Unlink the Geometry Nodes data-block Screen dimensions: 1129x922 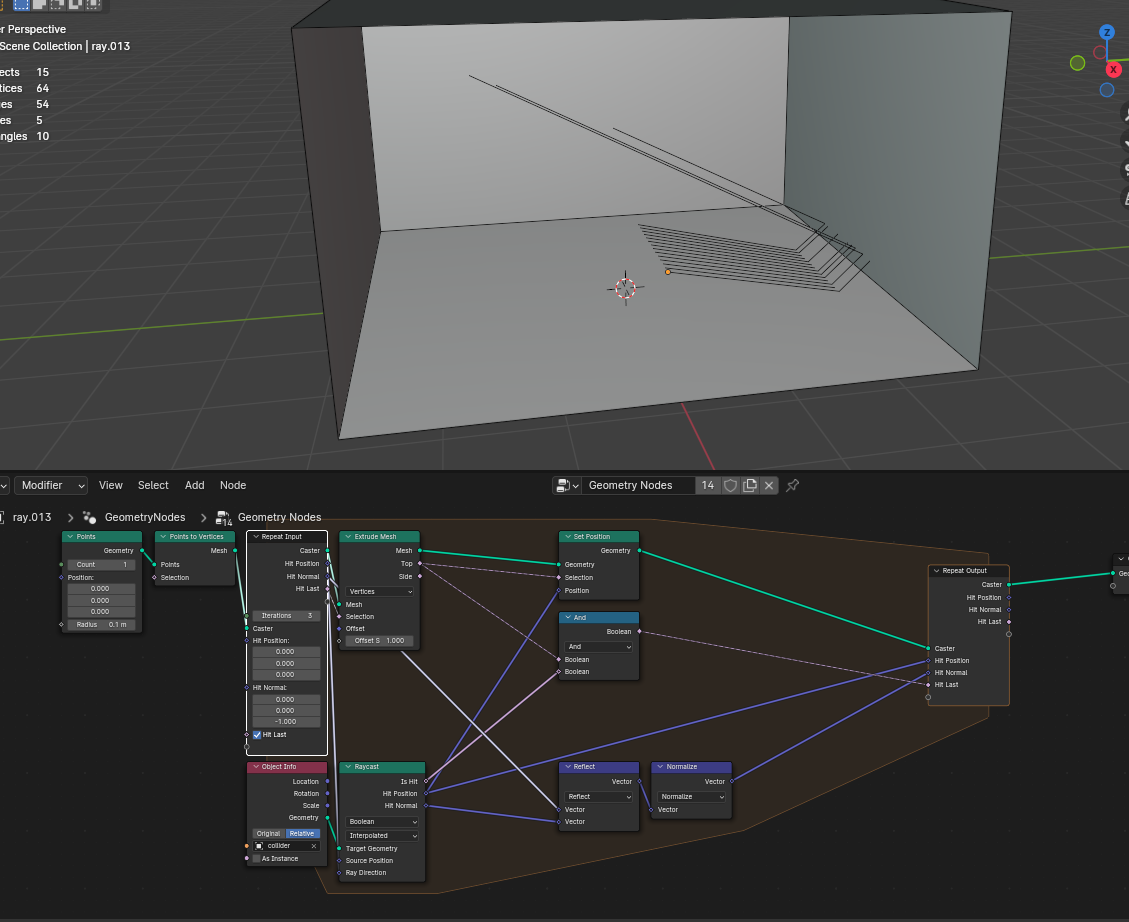(x=769, y=486)
